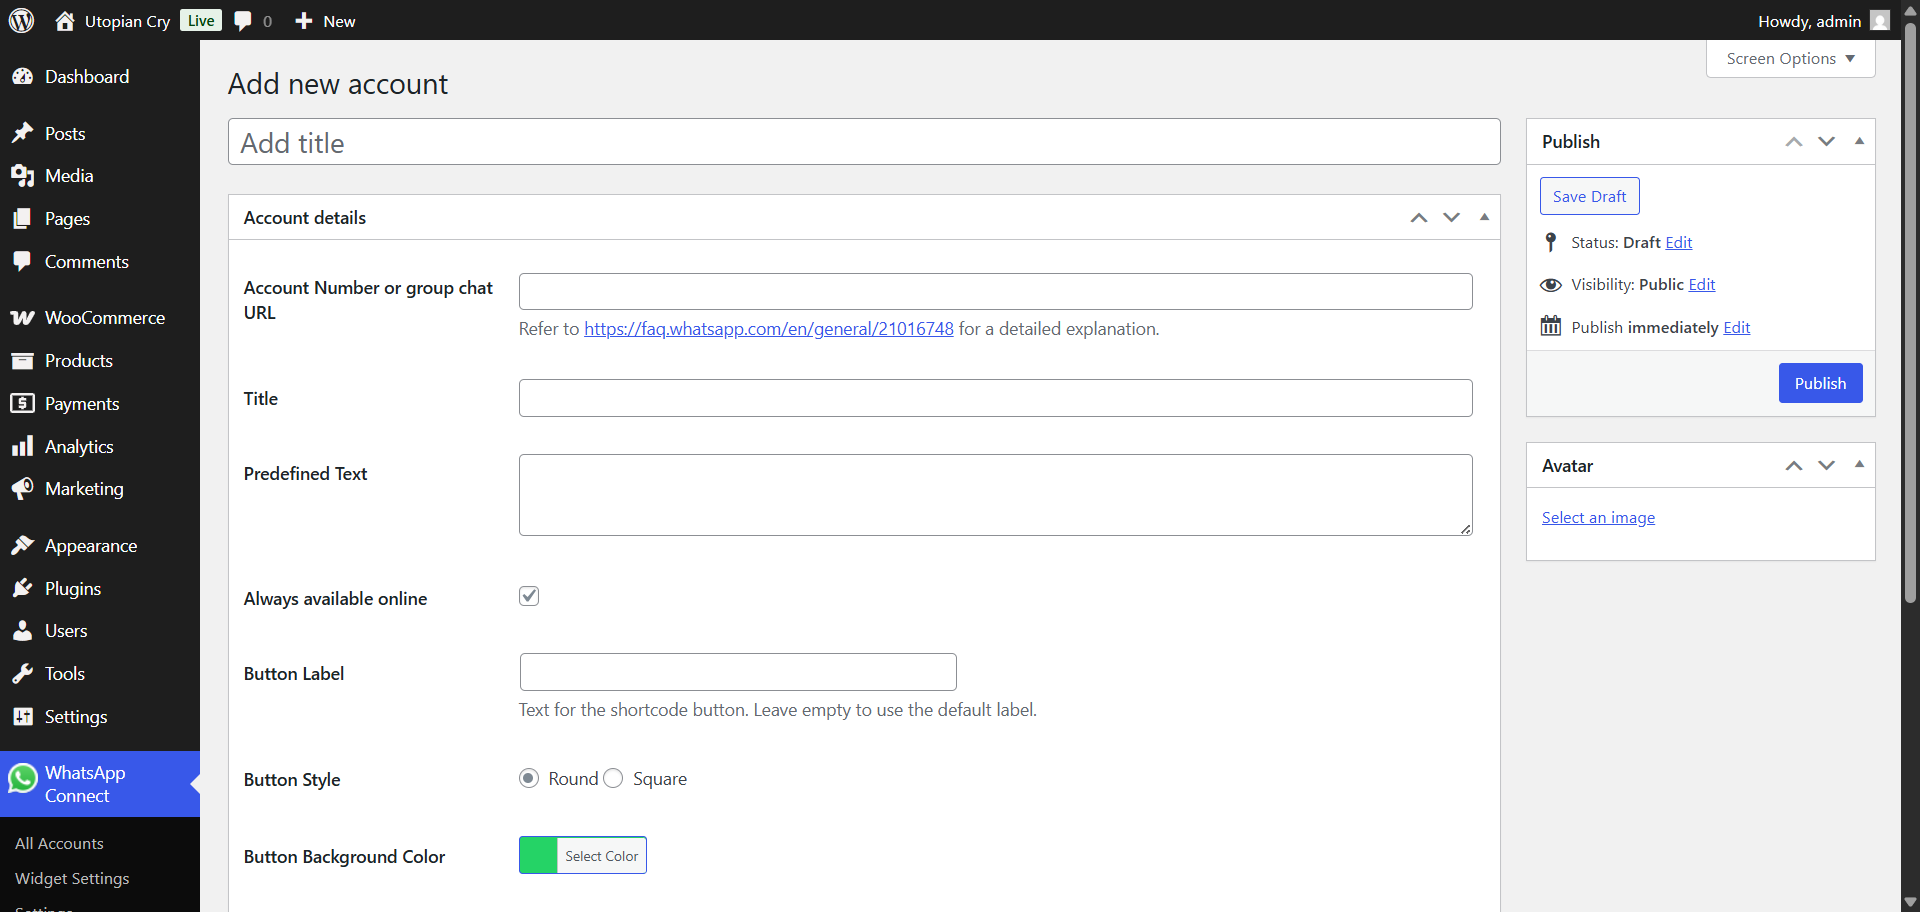Select the Square button style
This screenshot has width=1920, height=912.
pyautogui.click(x=613, y=778)
